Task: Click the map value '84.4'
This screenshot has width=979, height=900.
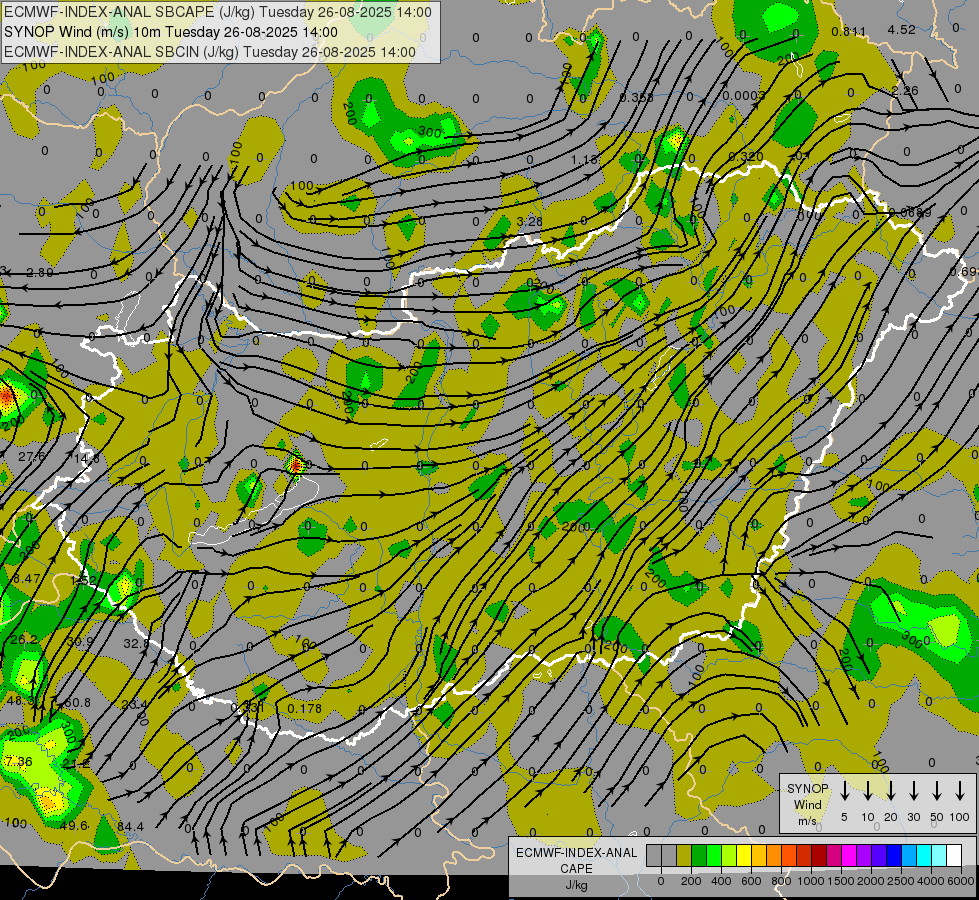Action: point(130,826)
